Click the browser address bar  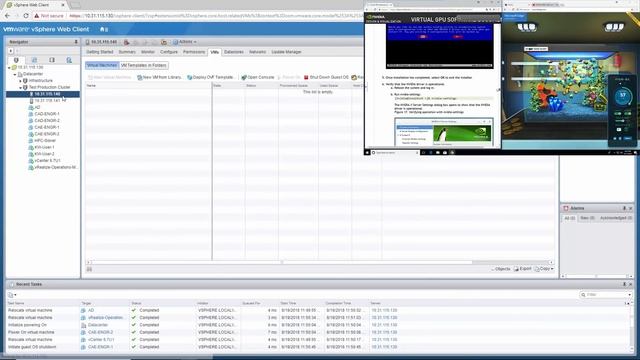[x=198, y=16]
